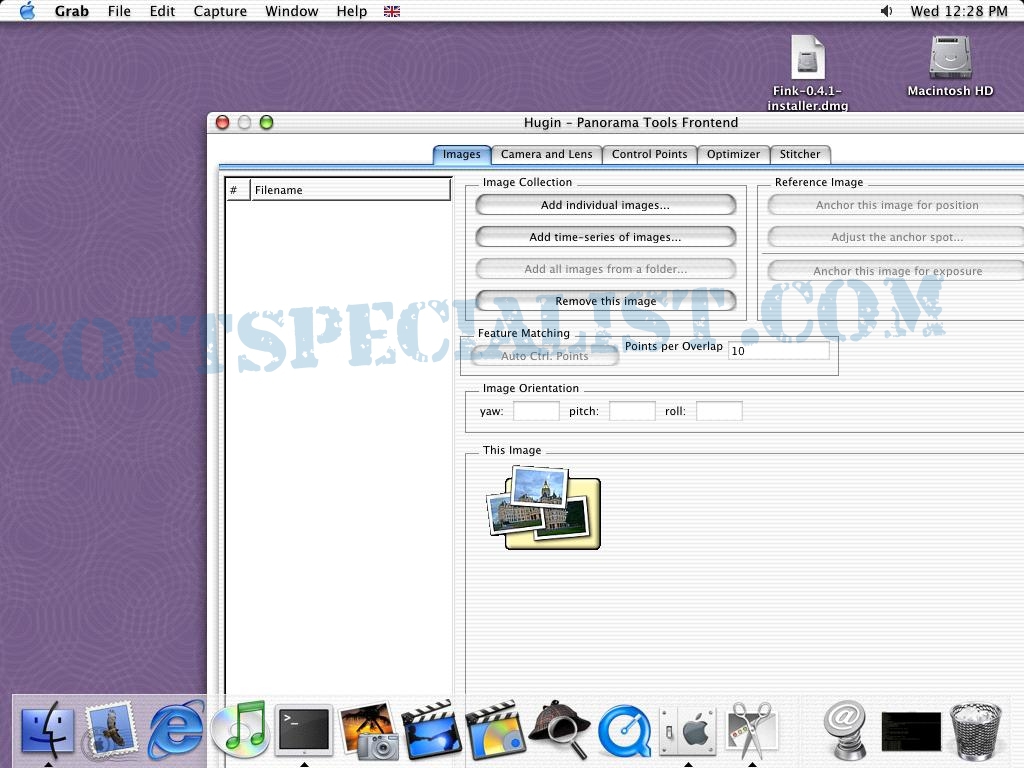Switch to Terminal via dock icon

click(x=304, y=730)
